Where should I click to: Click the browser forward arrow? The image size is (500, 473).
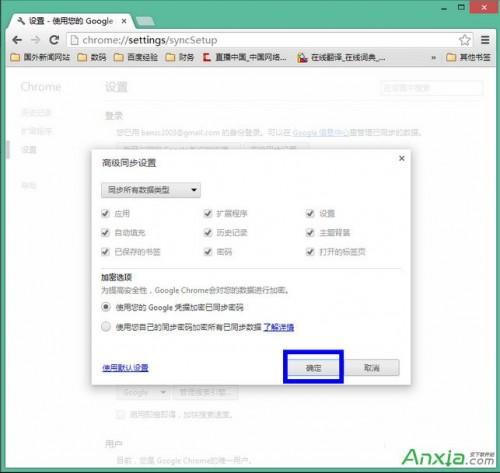click(x=35, y=40)
